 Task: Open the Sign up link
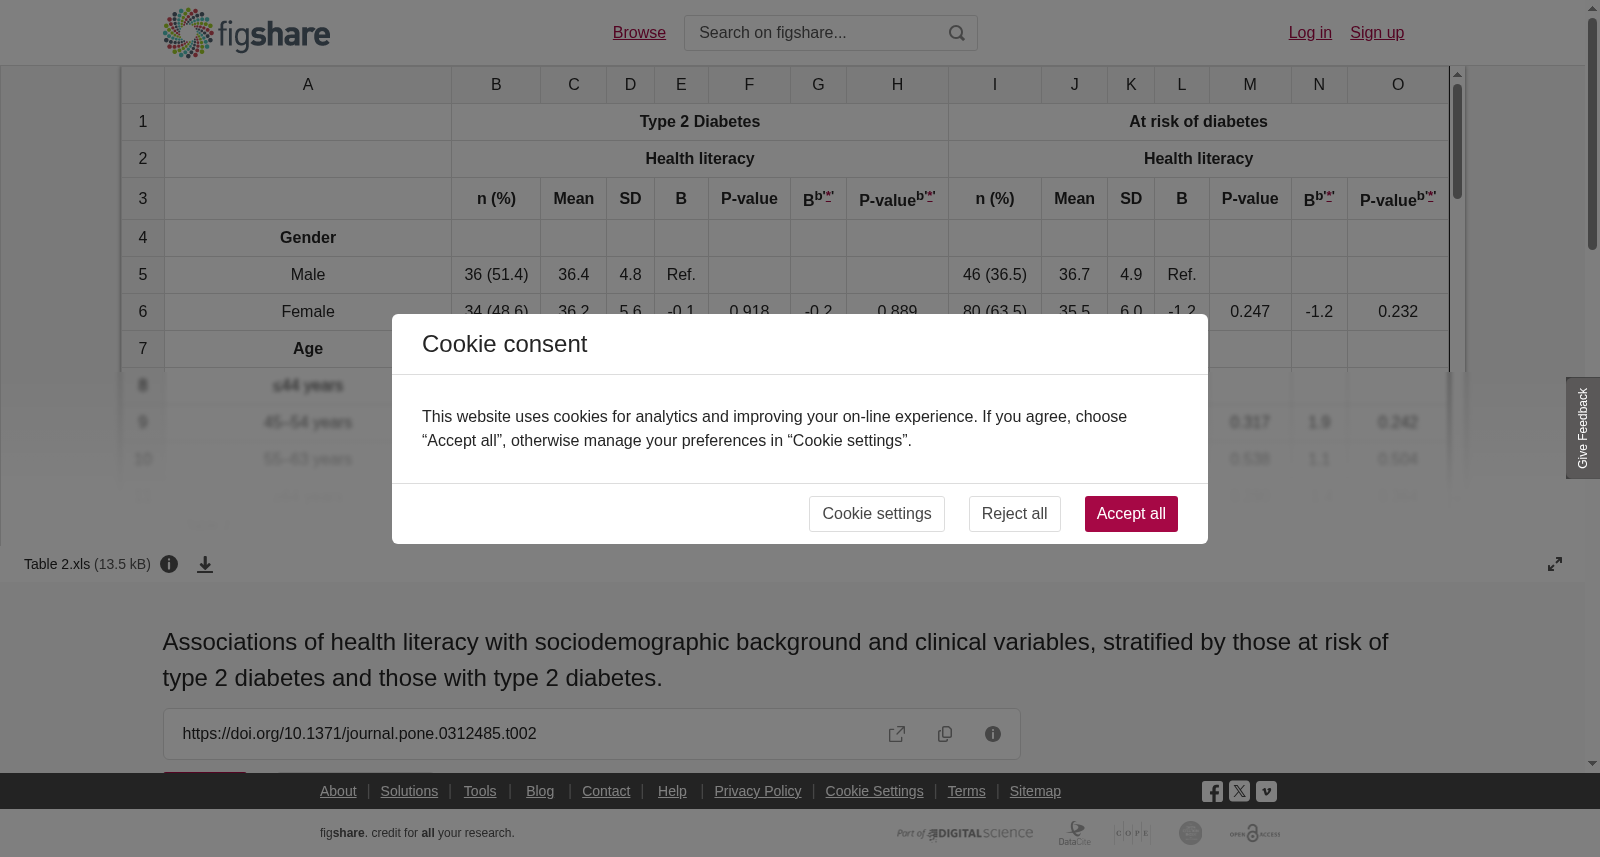click(x=1377, y=33)
